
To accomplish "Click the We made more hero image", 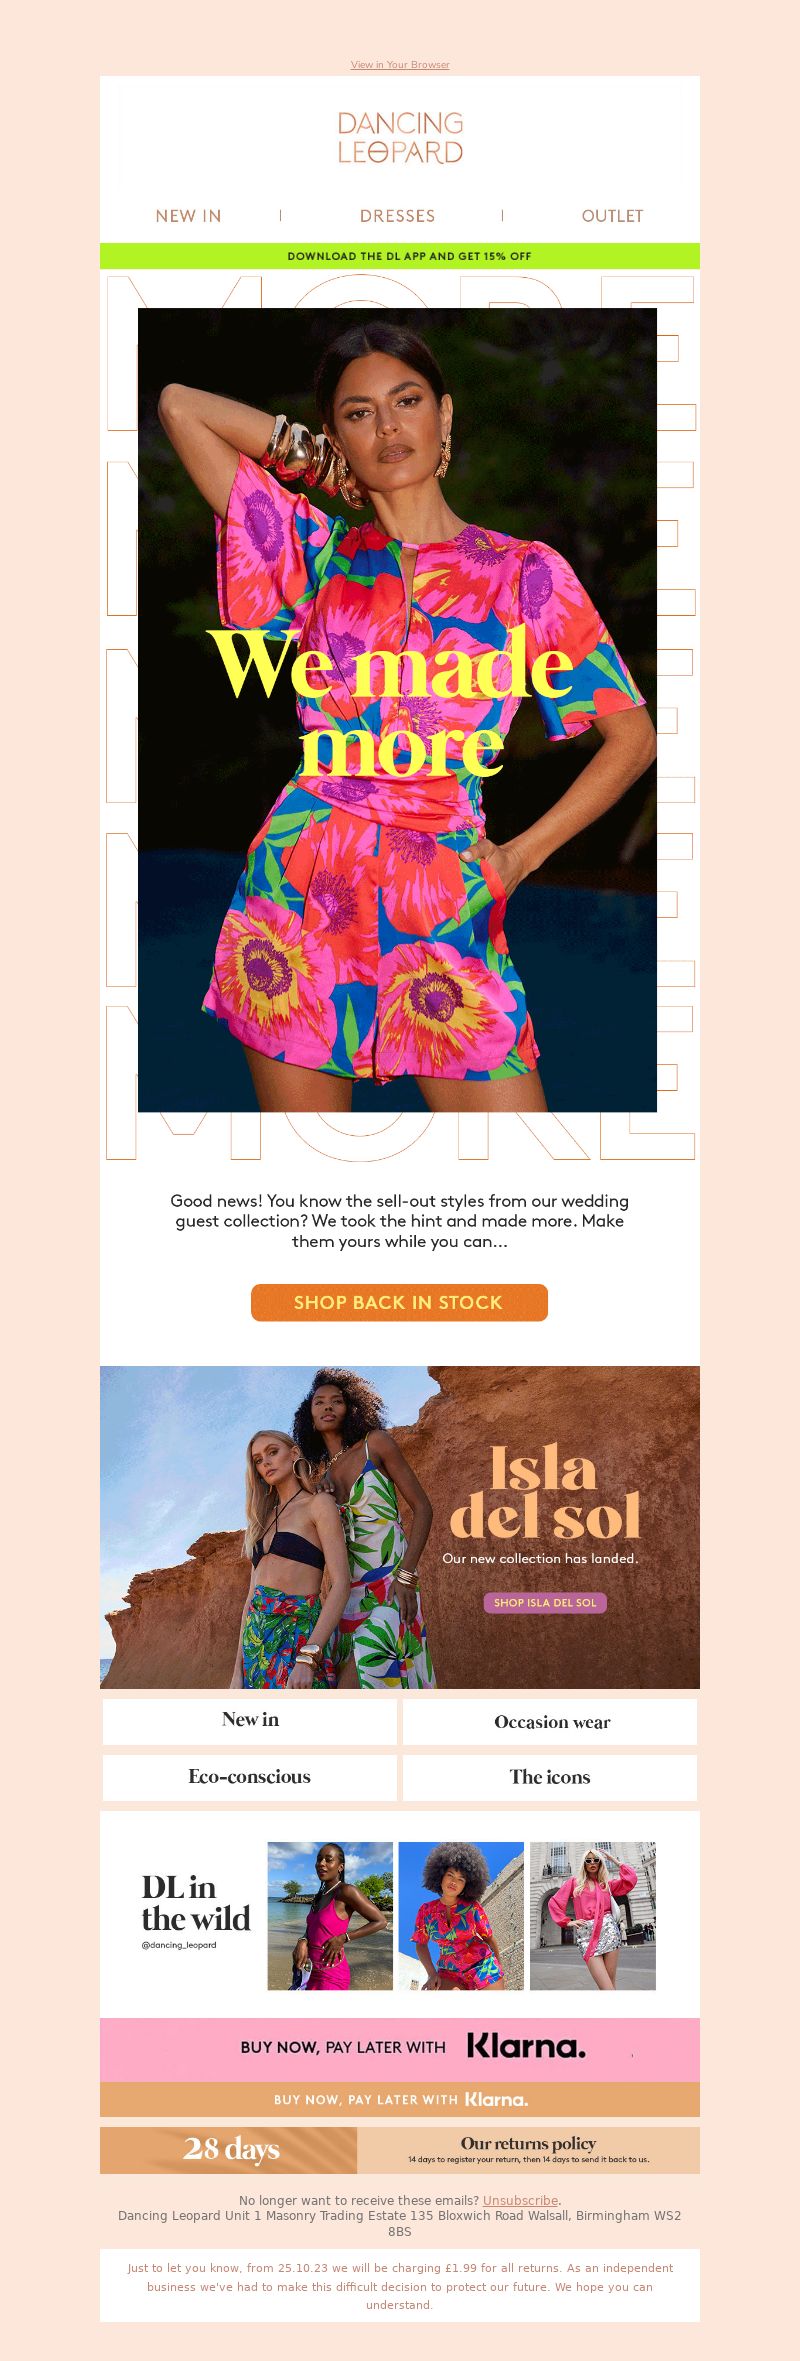I will pos(397,710).
